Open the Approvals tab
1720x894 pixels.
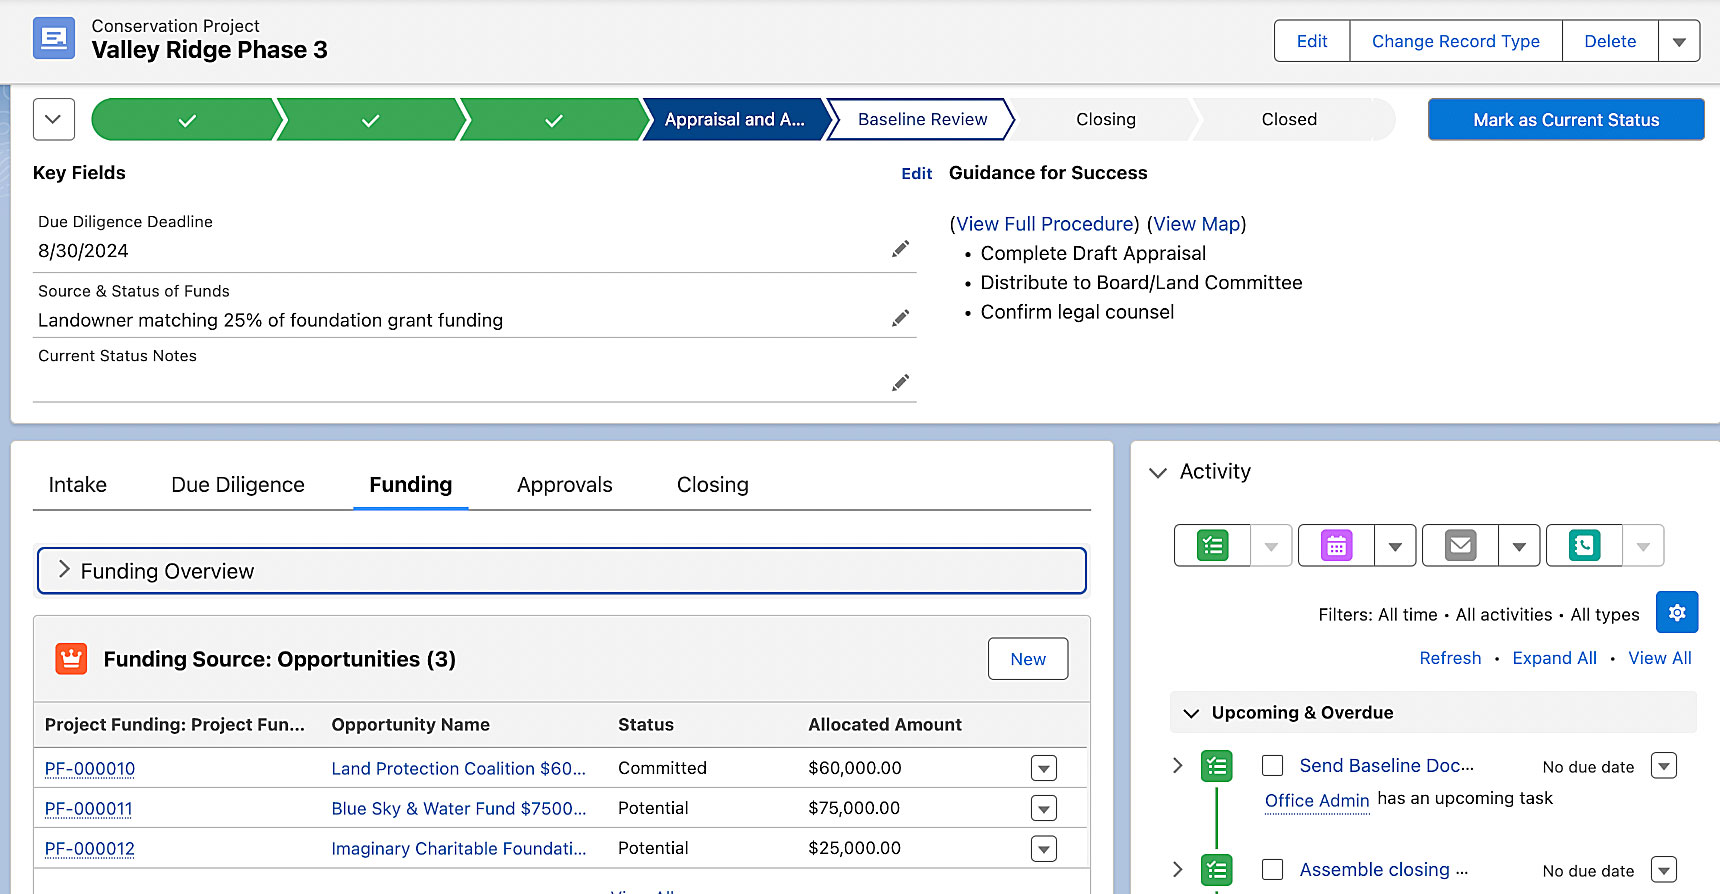(564, 485)
